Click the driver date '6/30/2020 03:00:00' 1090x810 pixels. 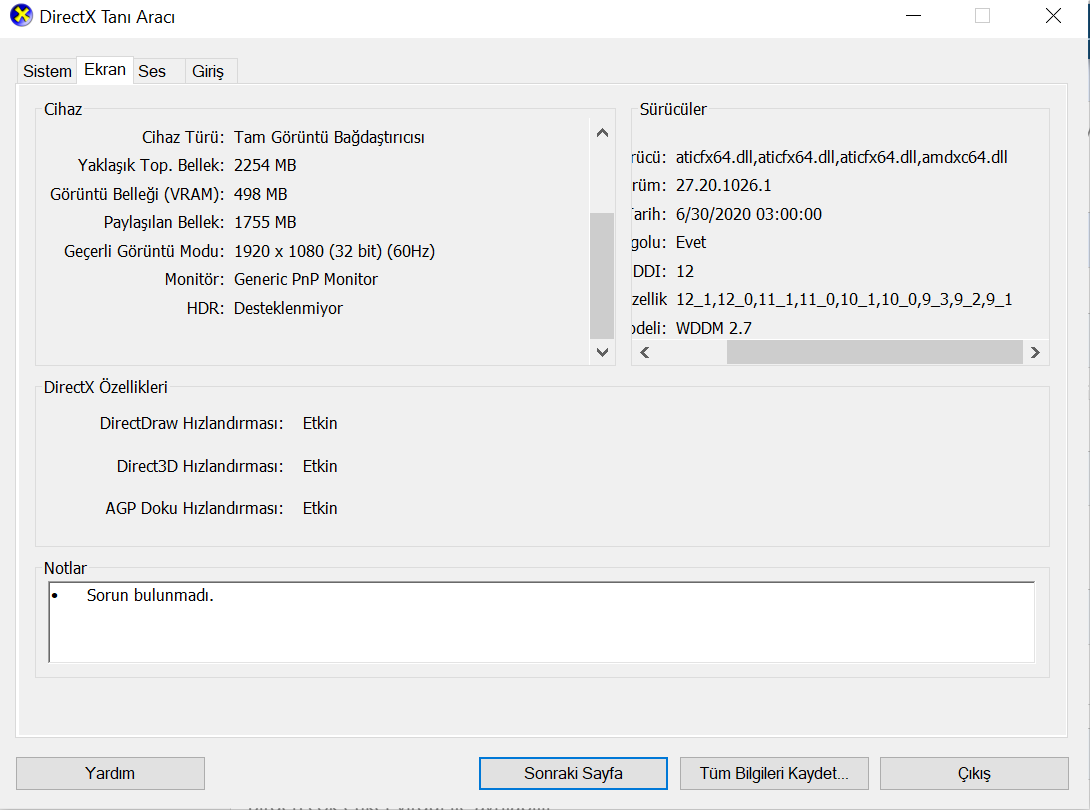[749, 214]
